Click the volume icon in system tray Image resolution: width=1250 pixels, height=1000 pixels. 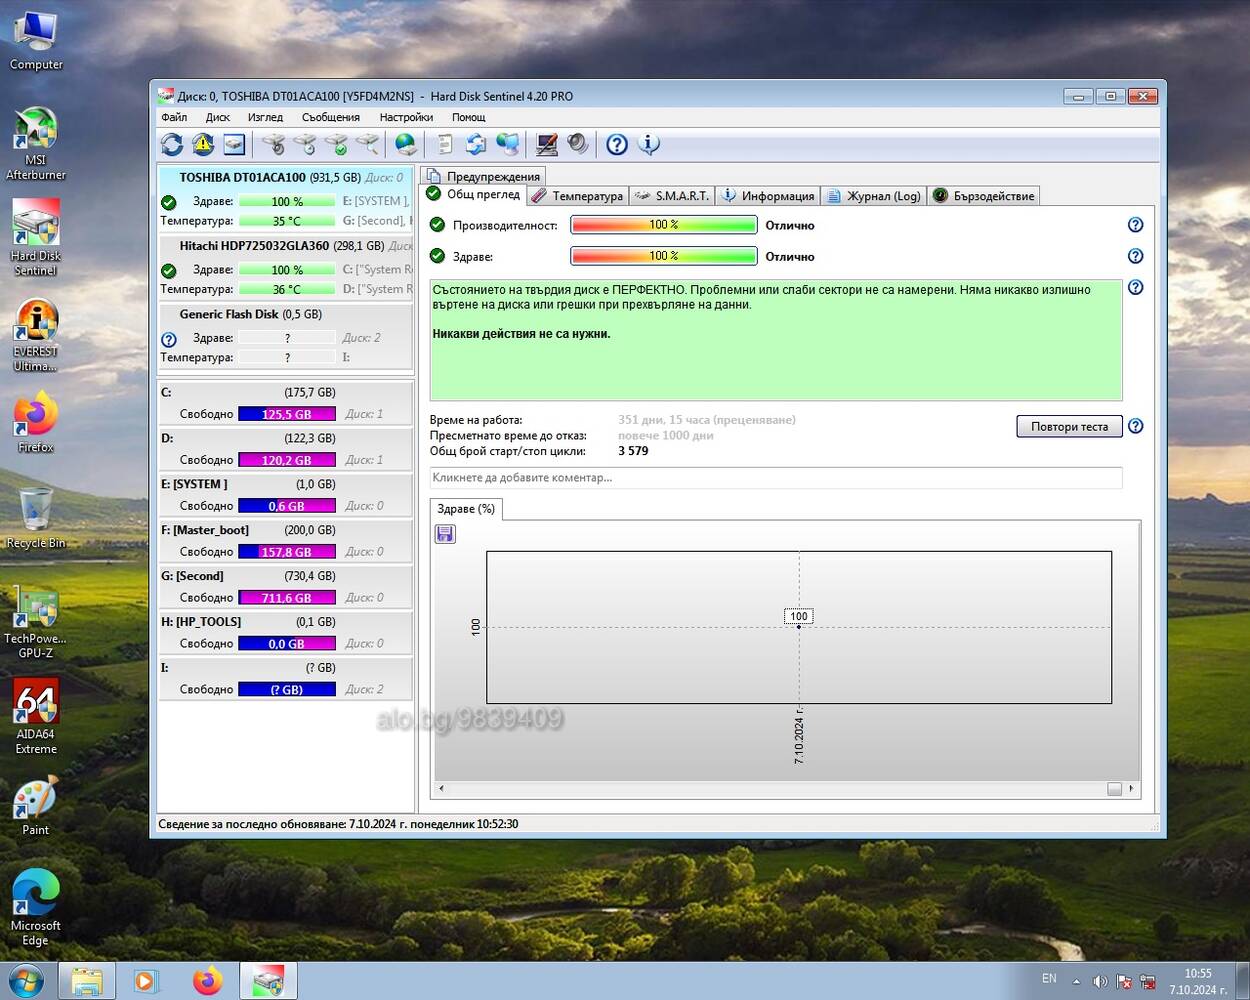point(1100,982)
